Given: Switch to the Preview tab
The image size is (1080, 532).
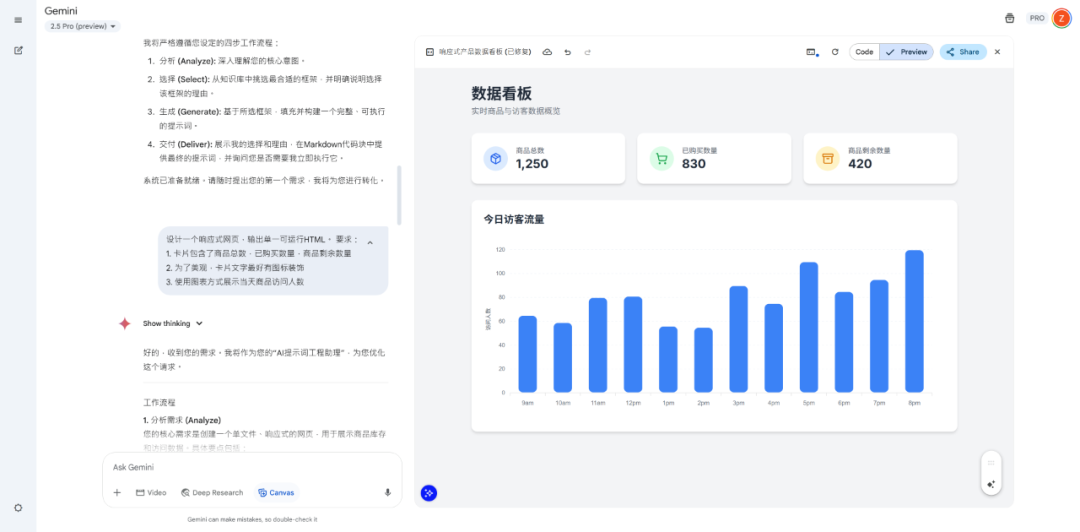Looking at the screenshot, I should pos(906,52).
